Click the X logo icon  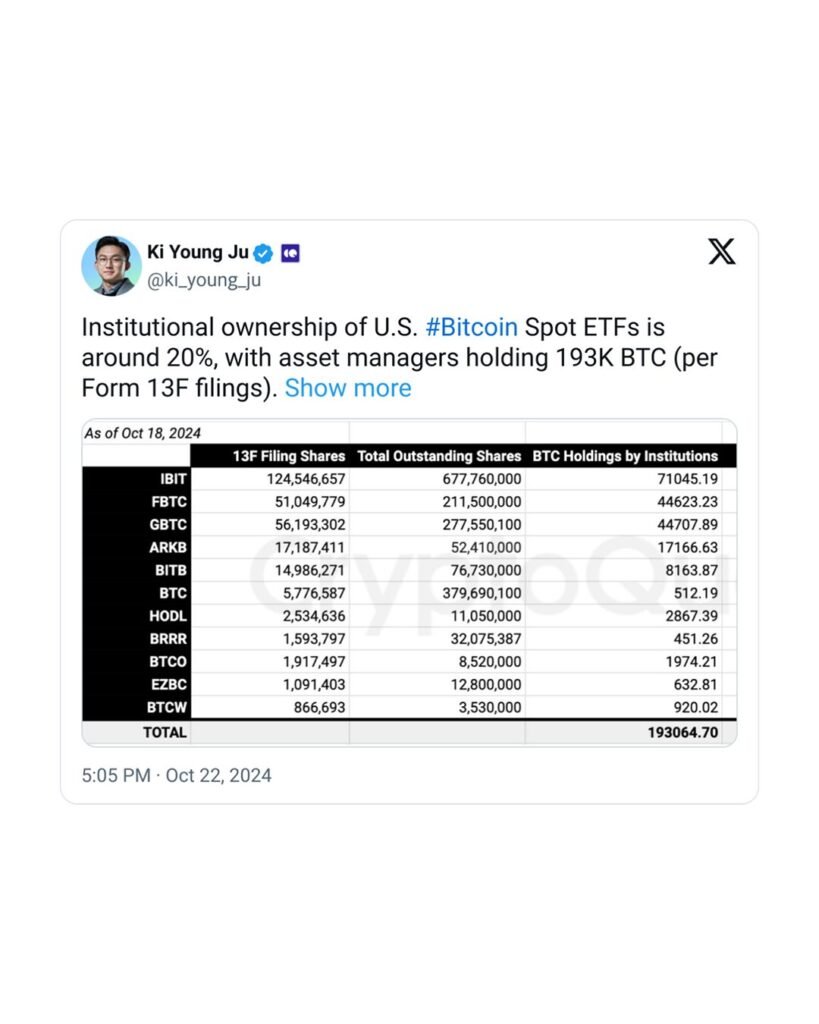(722, 251)
